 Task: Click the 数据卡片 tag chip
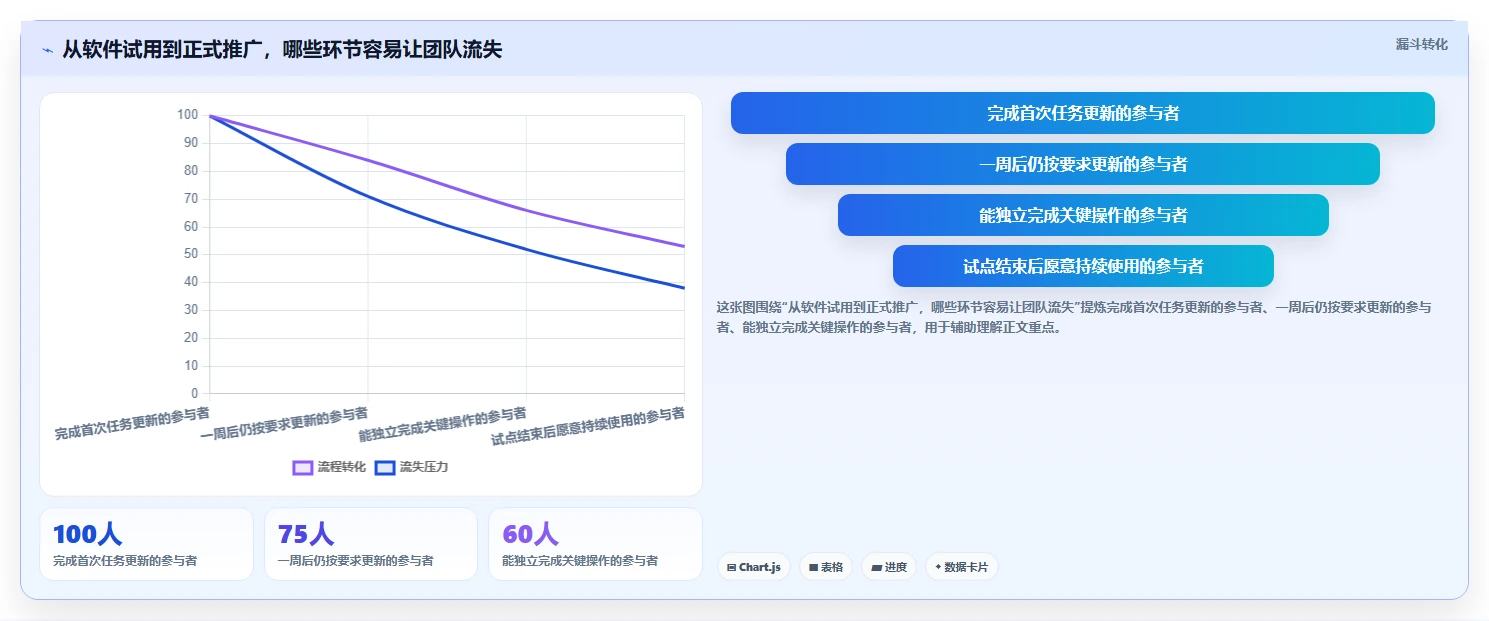click(961, 567)
